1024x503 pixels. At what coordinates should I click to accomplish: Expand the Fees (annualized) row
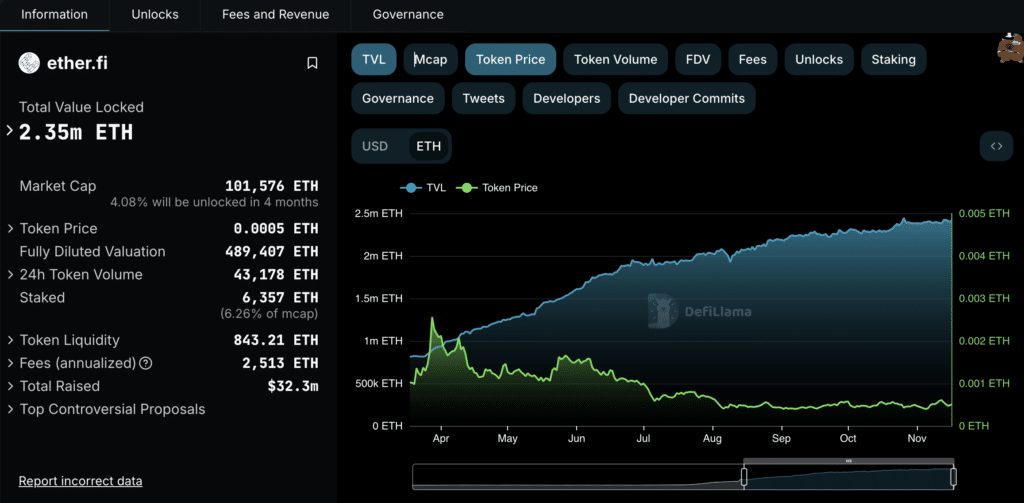tap(10, 363)
